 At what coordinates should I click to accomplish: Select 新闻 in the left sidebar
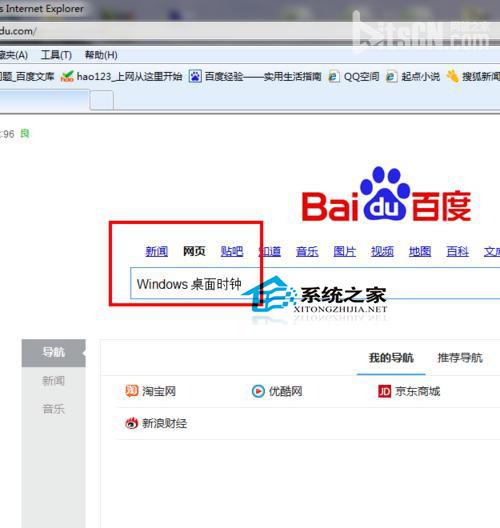(x=54, y=381)
